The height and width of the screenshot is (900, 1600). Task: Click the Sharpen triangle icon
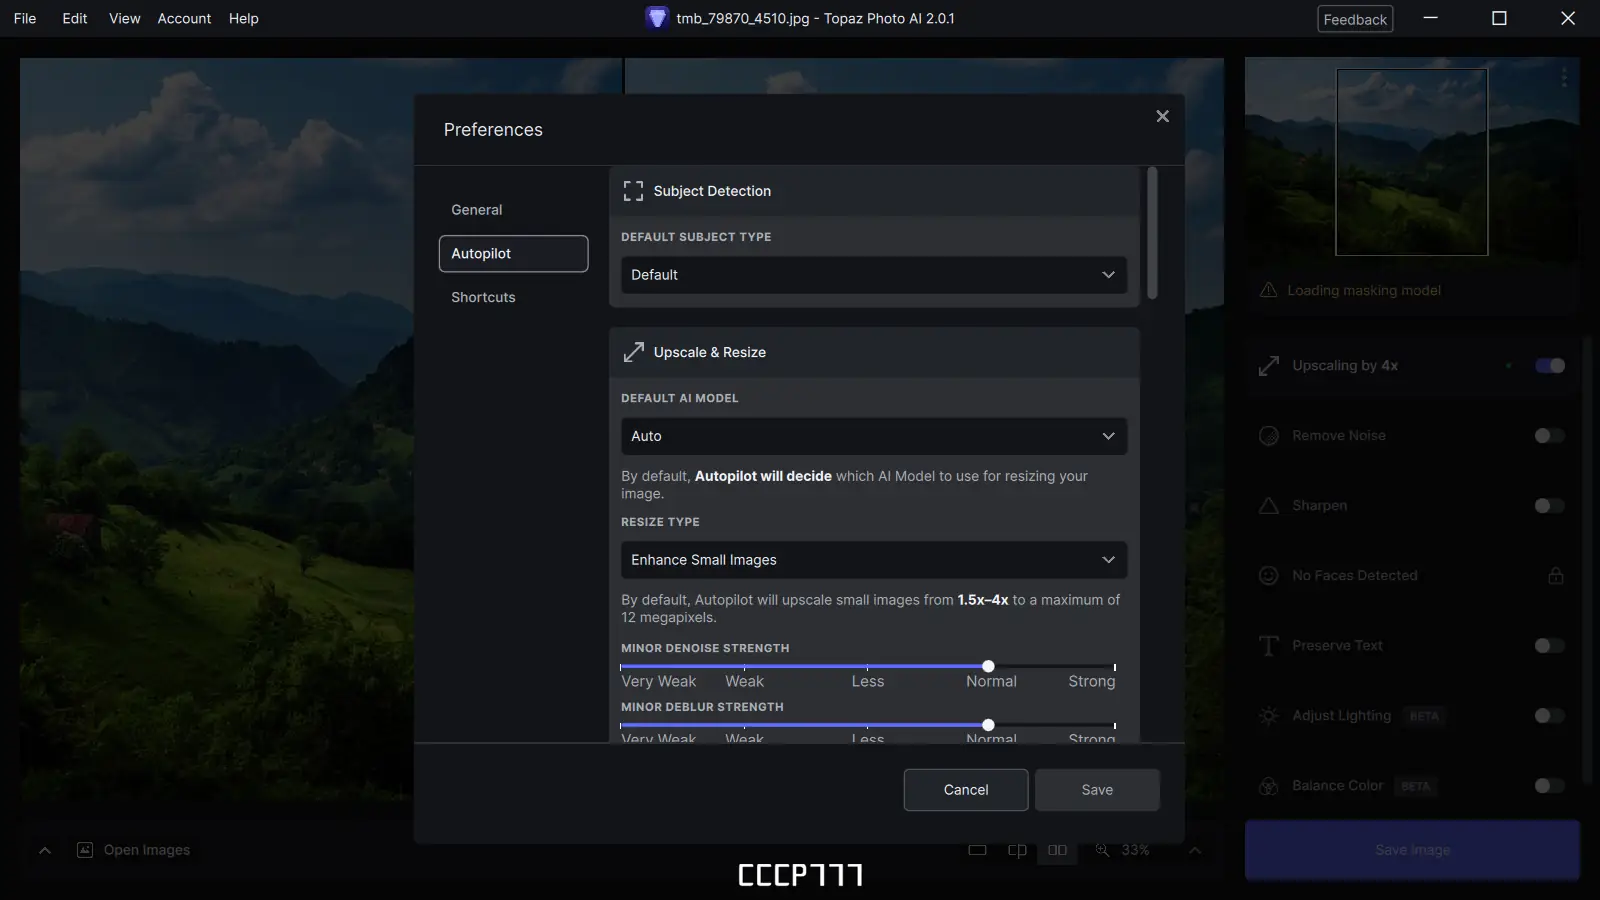pos(1269,506)
